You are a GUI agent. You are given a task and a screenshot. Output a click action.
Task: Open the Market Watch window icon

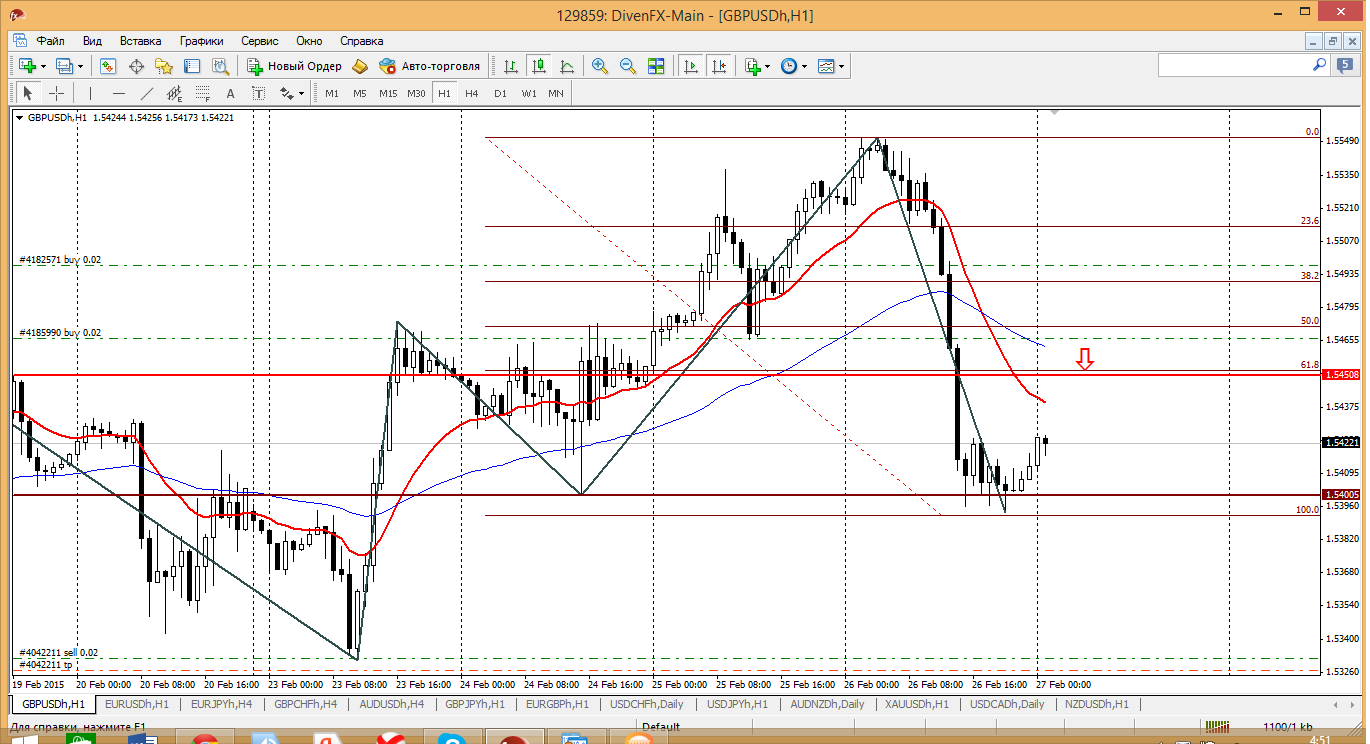tap(108, 66)
